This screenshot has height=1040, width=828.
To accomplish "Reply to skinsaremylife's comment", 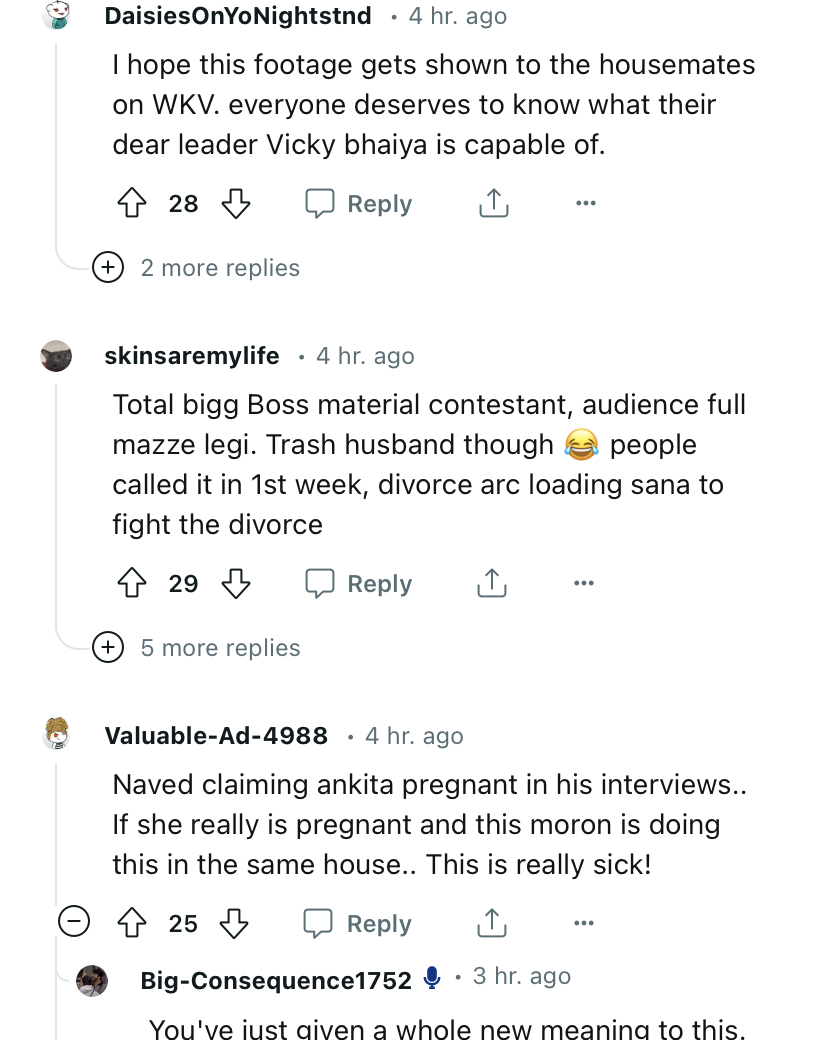I will (360, 584).
